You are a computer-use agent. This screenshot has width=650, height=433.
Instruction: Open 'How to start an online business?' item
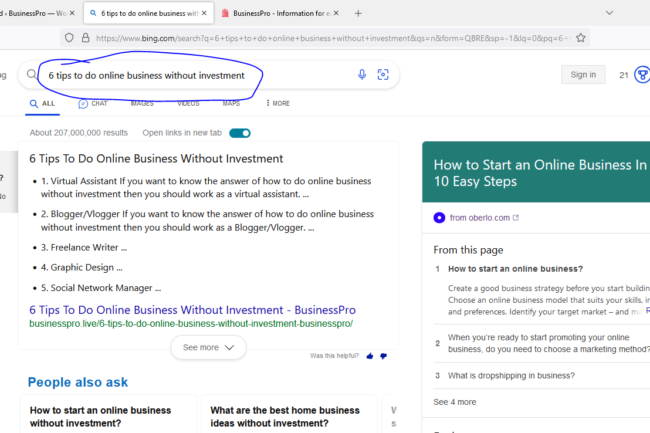click(515, 269)
